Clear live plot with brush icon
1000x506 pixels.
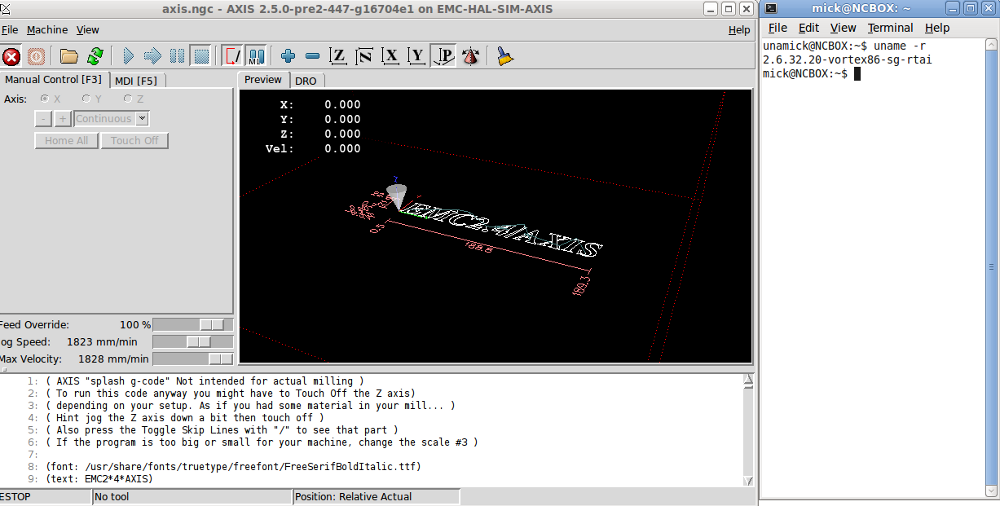504,56
